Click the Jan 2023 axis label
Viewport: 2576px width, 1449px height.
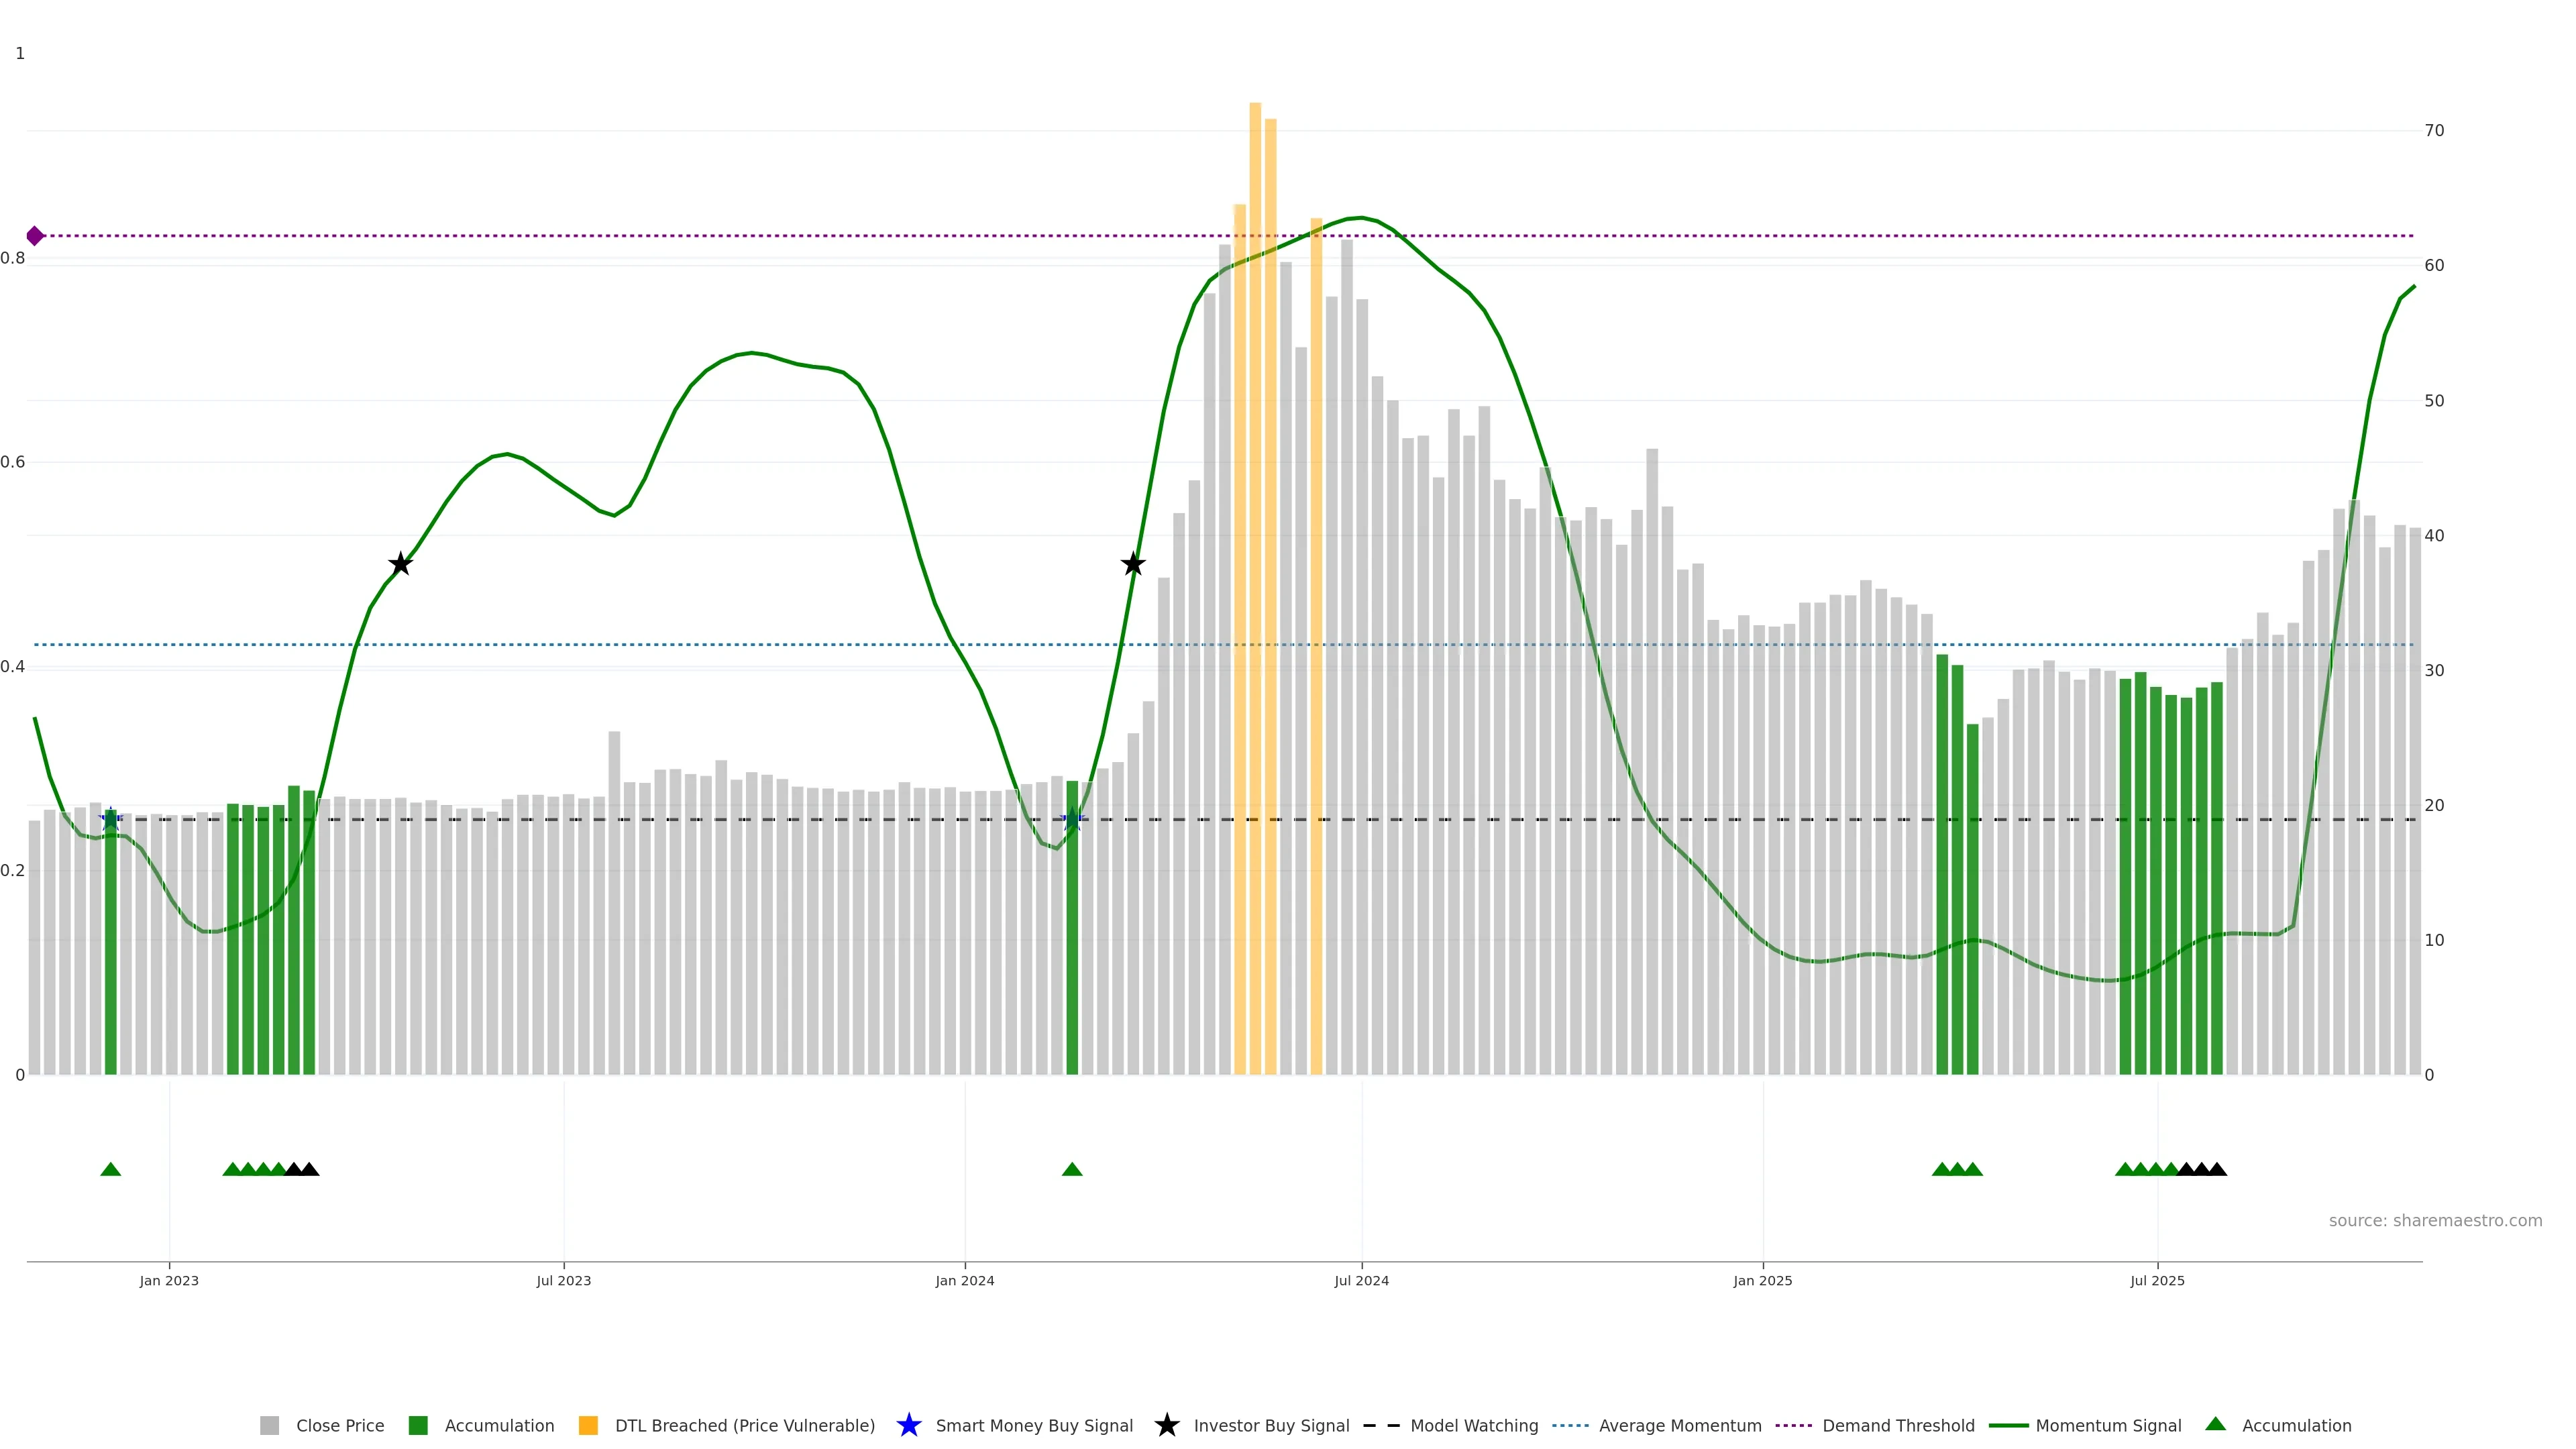(x=169, y=1281)
